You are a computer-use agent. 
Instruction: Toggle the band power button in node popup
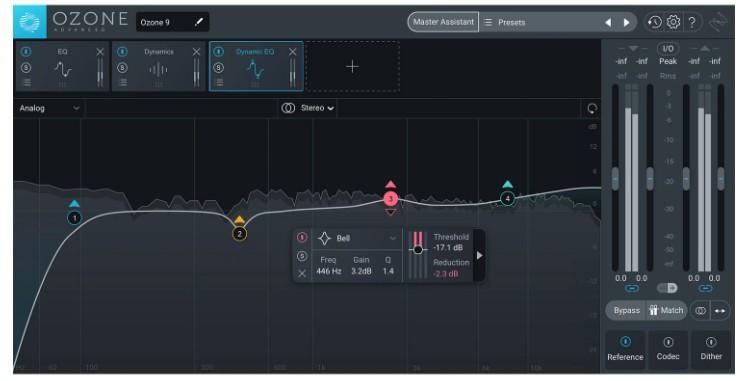[302, 237]
